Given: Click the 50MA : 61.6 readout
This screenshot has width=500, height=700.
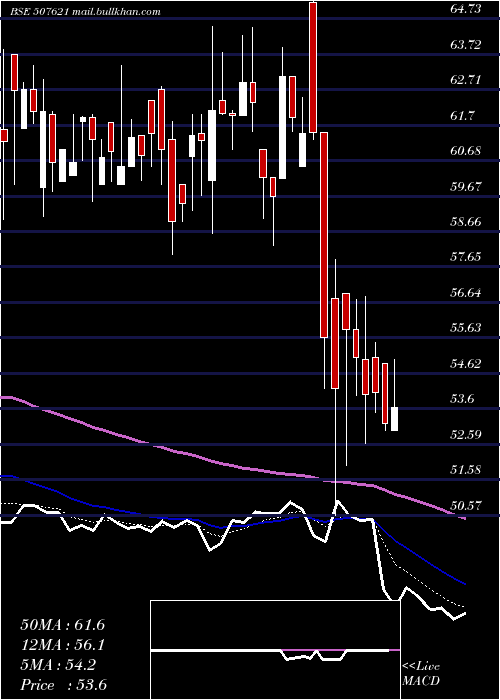Looking at the screenshot, I should (63, 625).
